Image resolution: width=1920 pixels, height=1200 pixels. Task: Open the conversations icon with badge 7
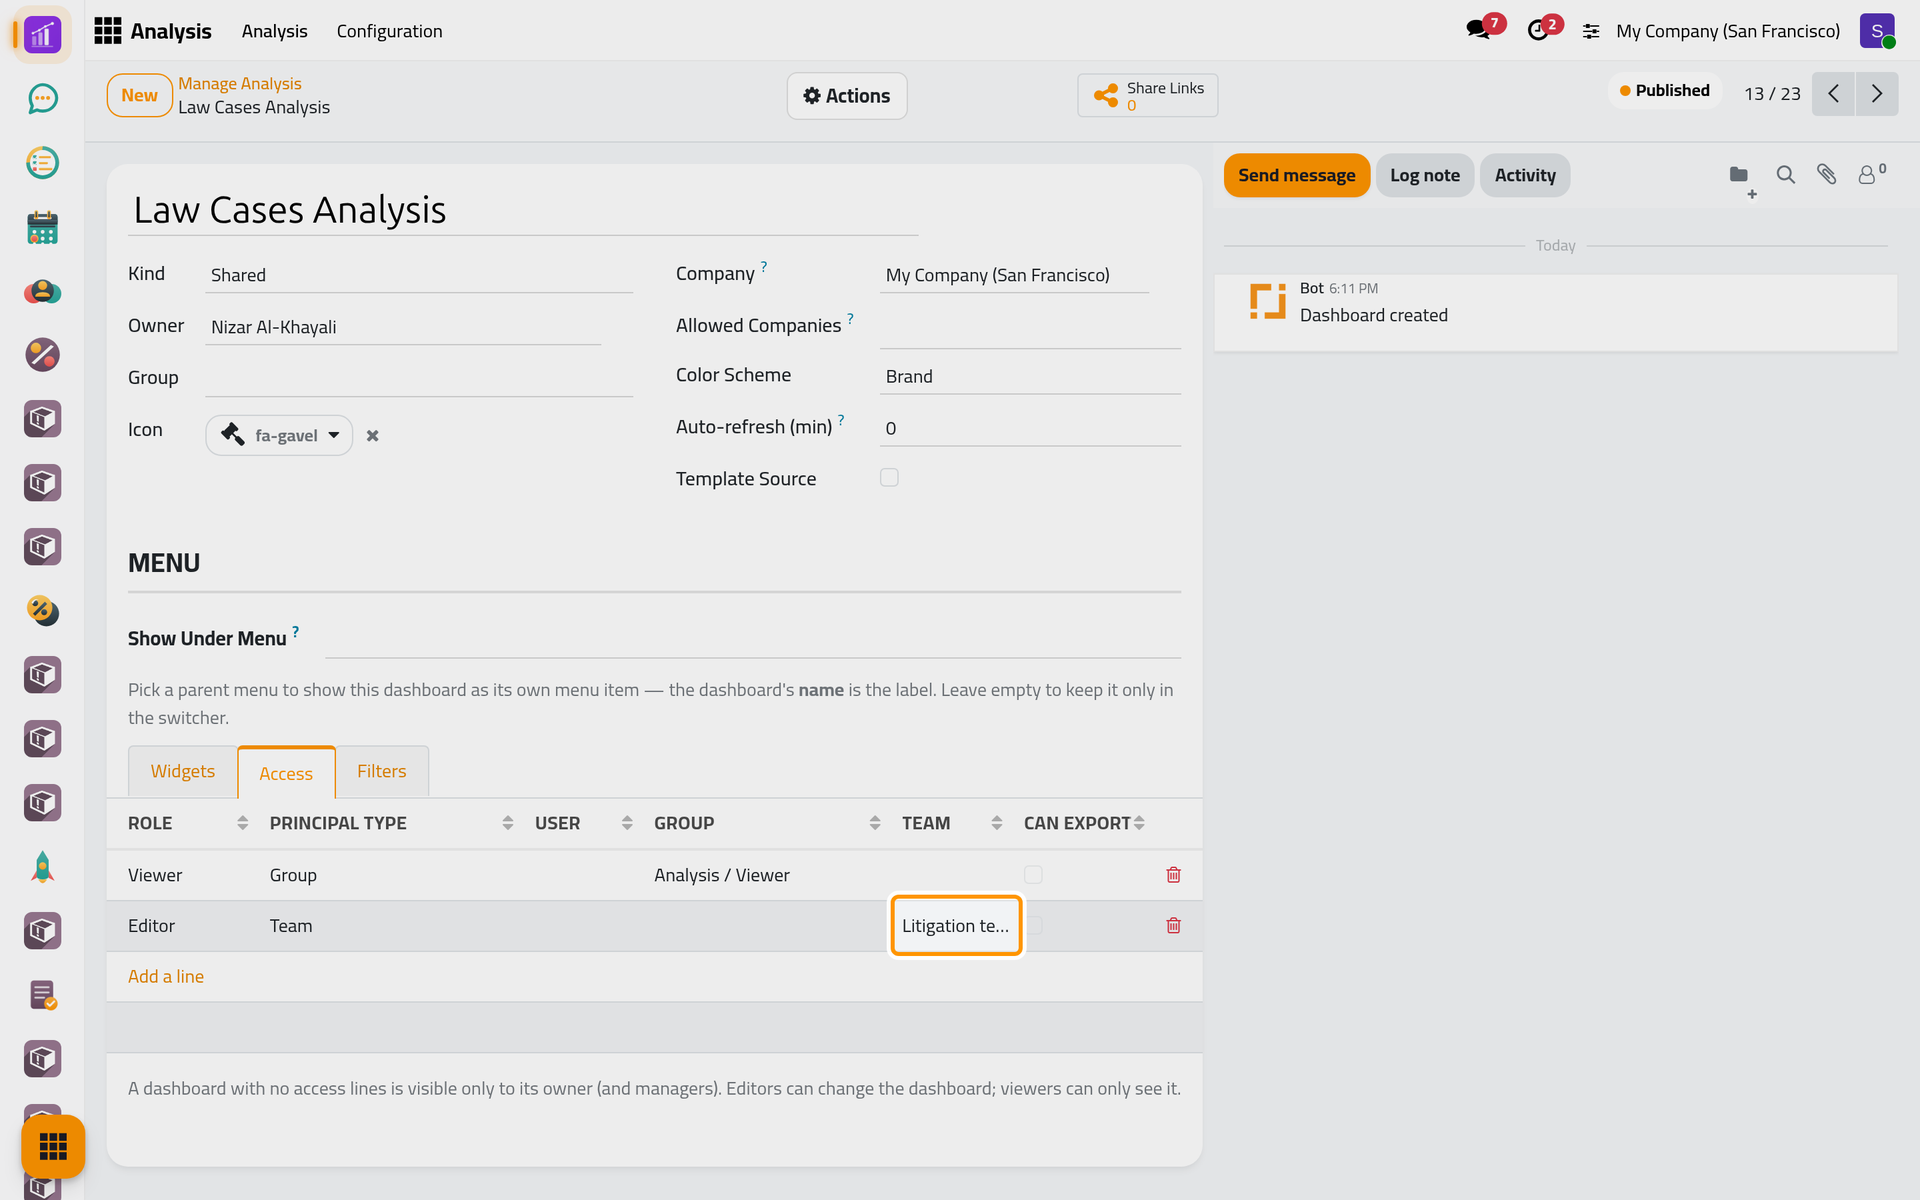pyautogui.click(x=1479, y=30)
